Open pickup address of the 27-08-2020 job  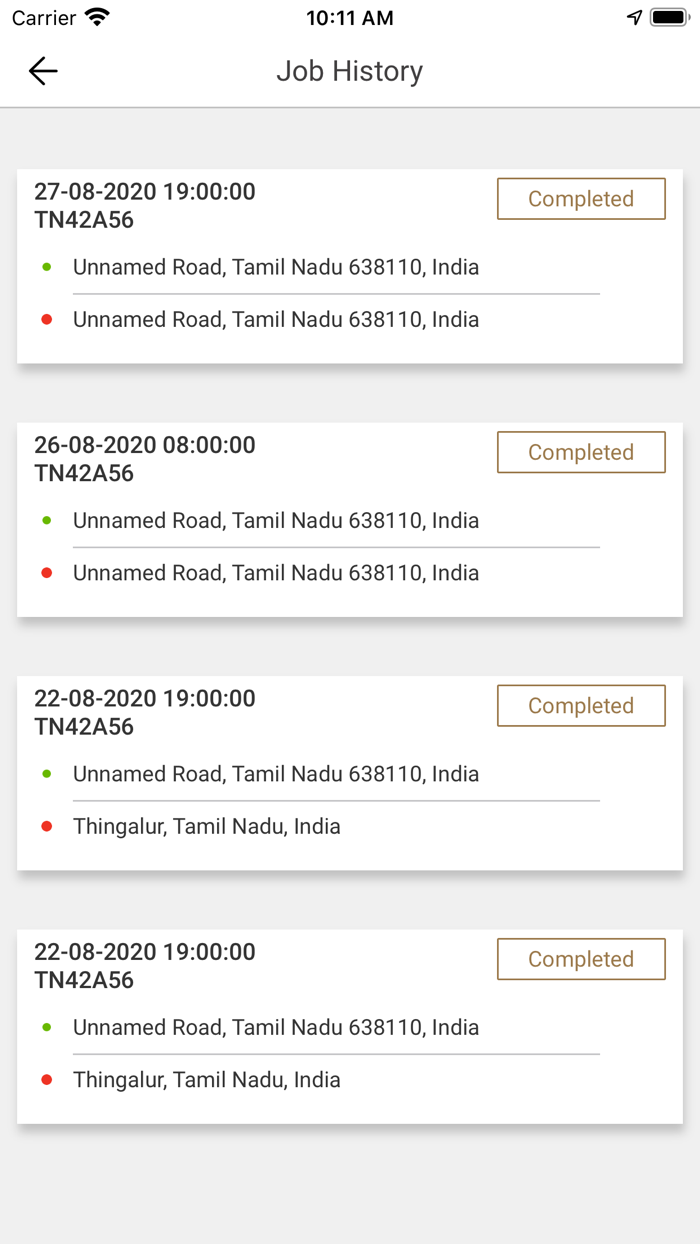coord(276,267)
